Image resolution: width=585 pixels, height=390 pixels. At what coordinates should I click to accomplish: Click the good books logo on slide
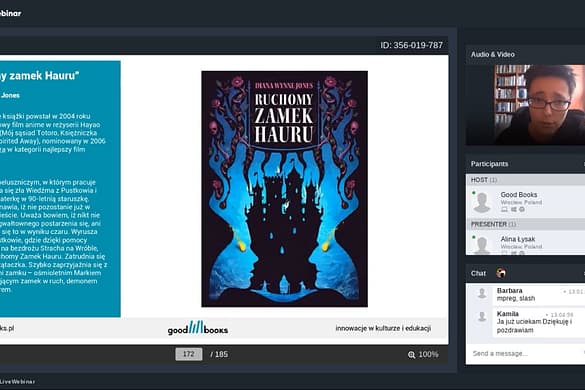[x=198, y=328]
